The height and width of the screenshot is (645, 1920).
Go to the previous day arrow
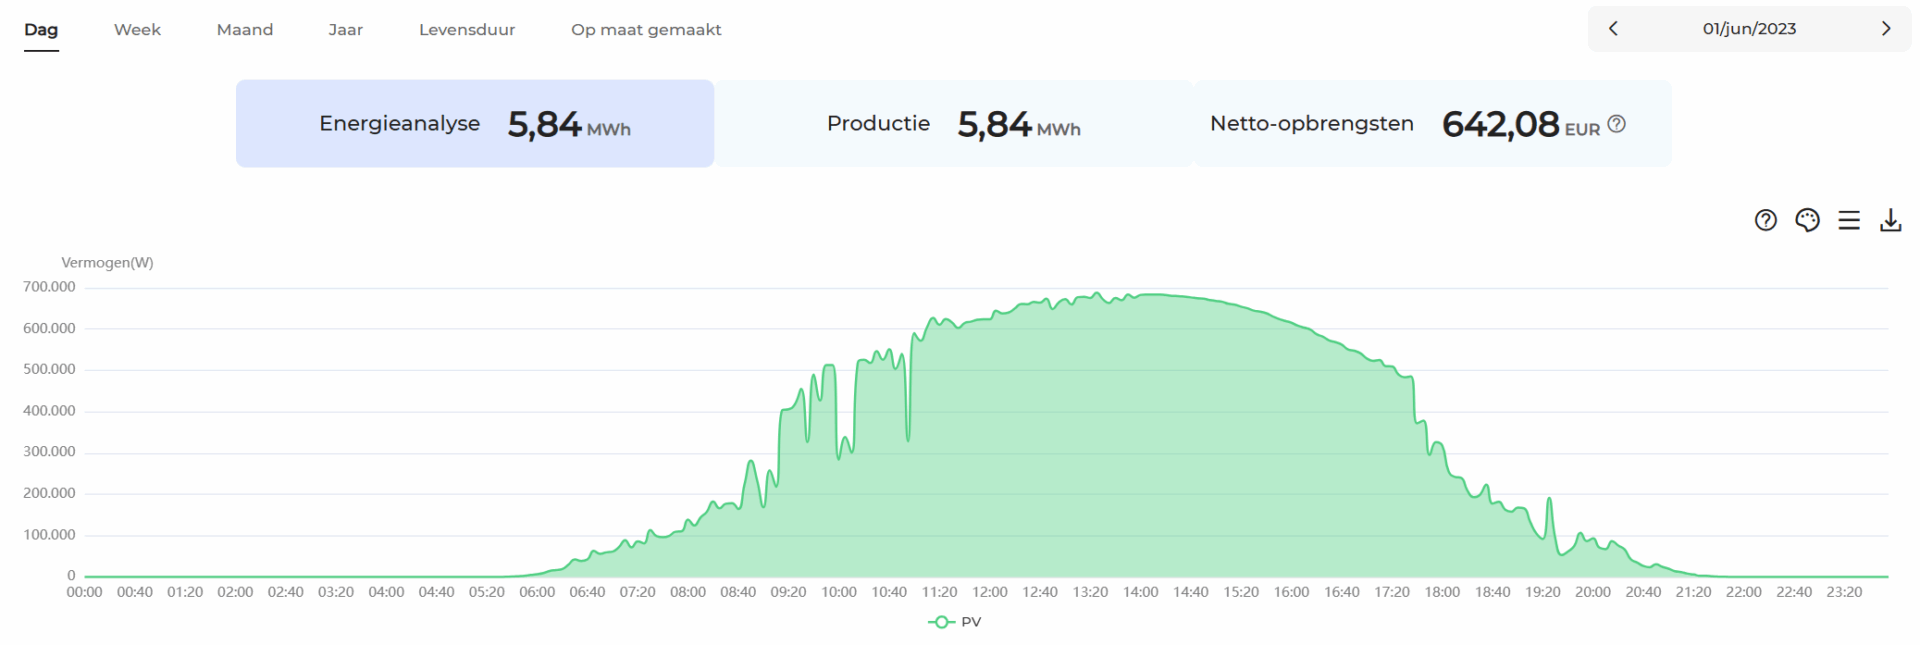pyautogui.click(x=1613, y=29)
